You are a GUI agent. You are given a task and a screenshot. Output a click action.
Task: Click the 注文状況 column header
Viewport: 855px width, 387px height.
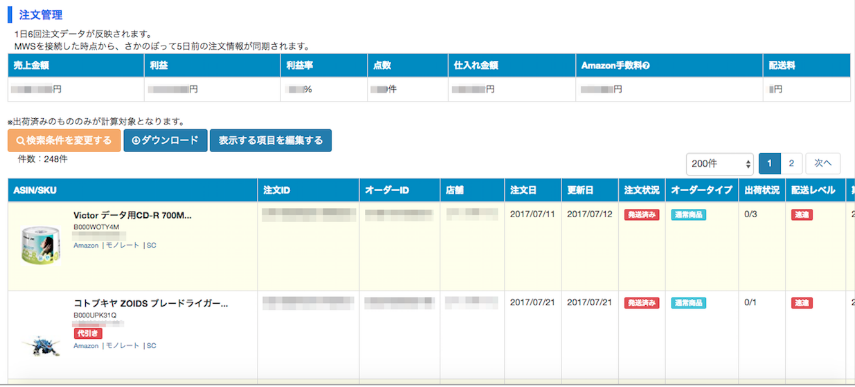click(642, 190)
